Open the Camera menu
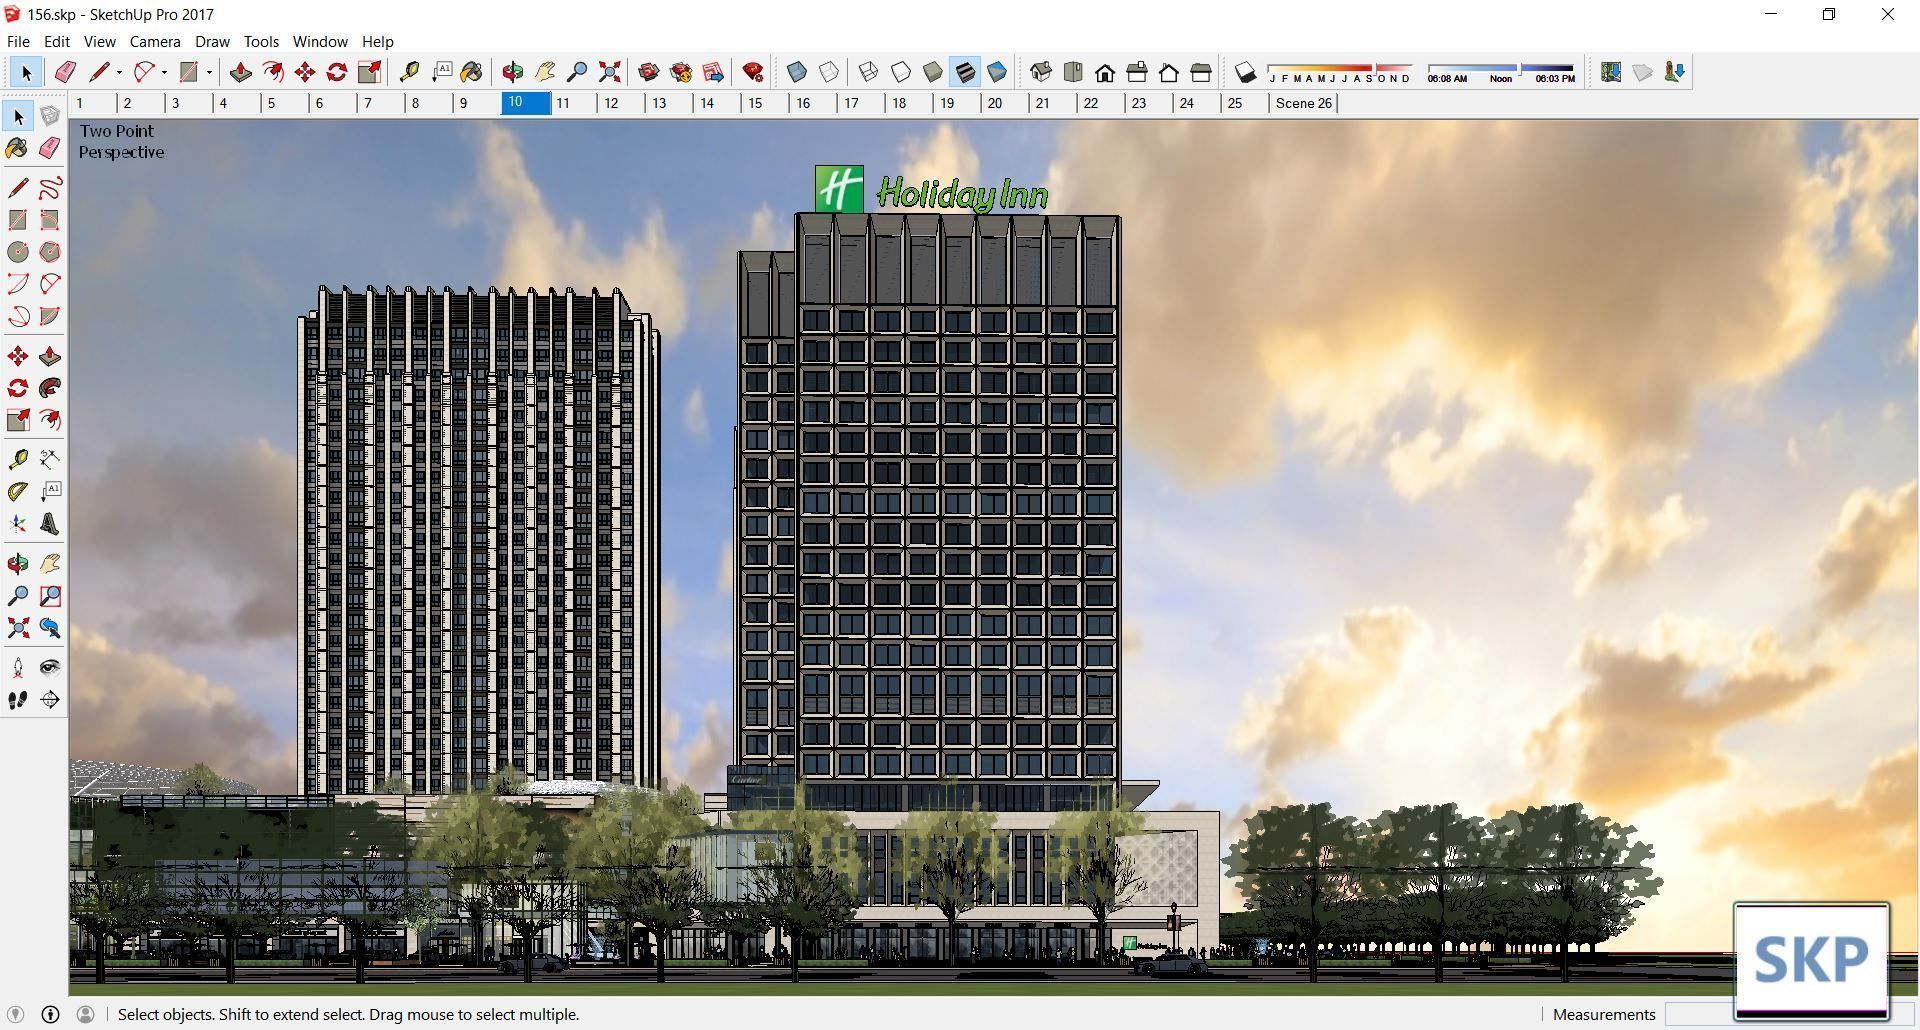The width and height of the screenshot is (1920, 1030). [x=155, y=42]
